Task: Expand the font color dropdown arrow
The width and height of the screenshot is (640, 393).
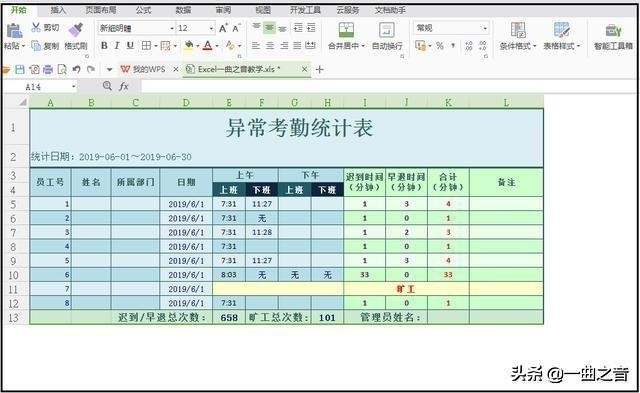Action: pos(217,46)
